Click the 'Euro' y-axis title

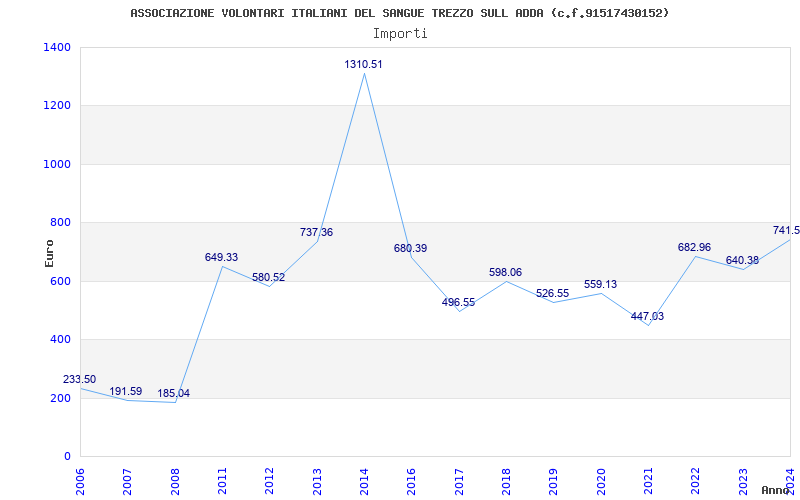[49, 253]
